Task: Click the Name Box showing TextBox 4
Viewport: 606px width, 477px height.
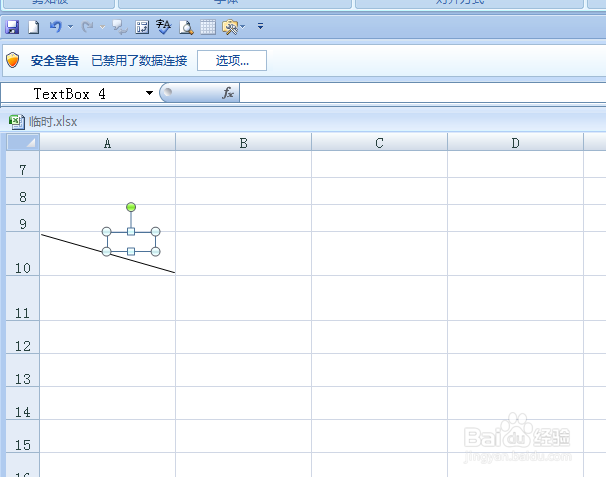Action: (71, 94)
